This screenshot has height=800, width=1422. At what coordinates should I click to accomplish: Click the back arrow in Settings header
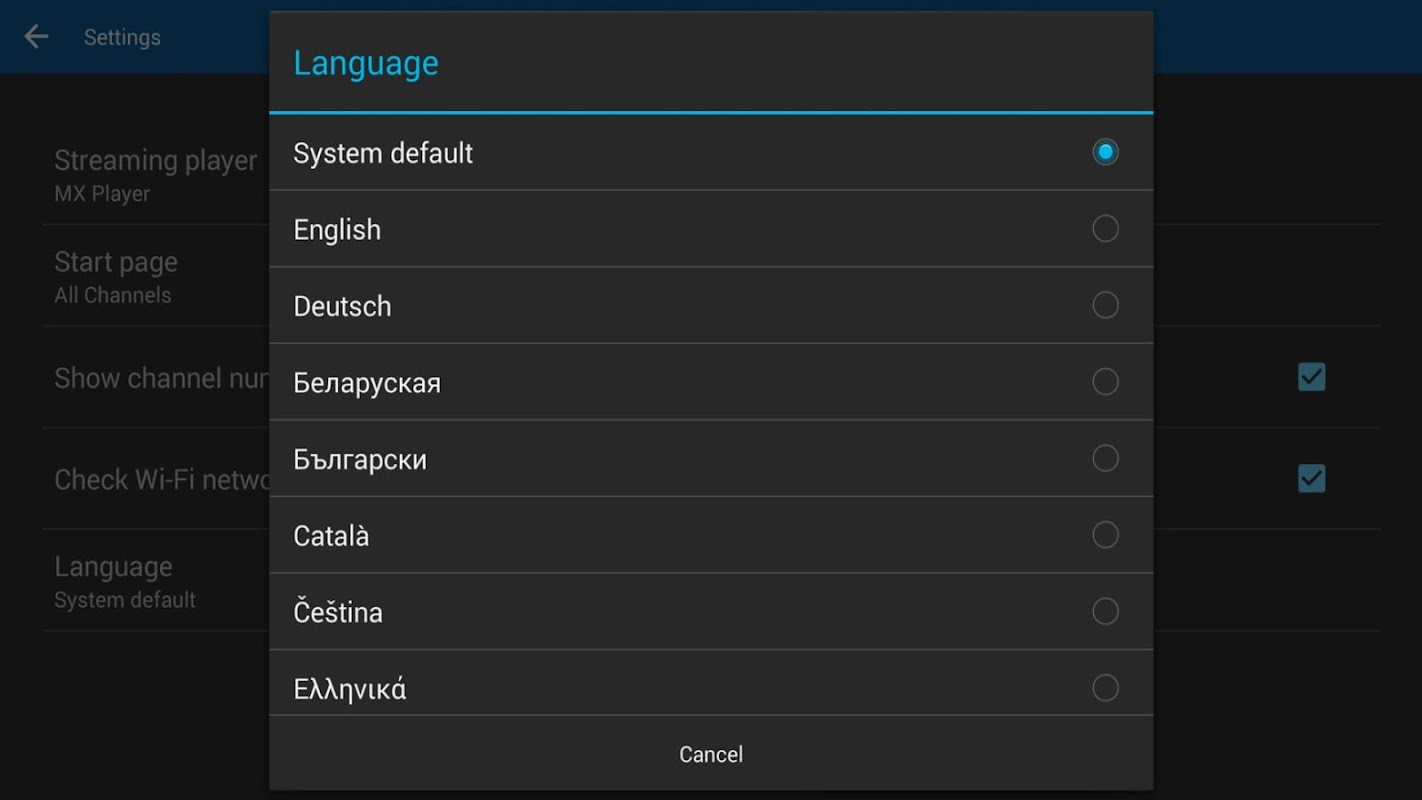click(36, 37)
